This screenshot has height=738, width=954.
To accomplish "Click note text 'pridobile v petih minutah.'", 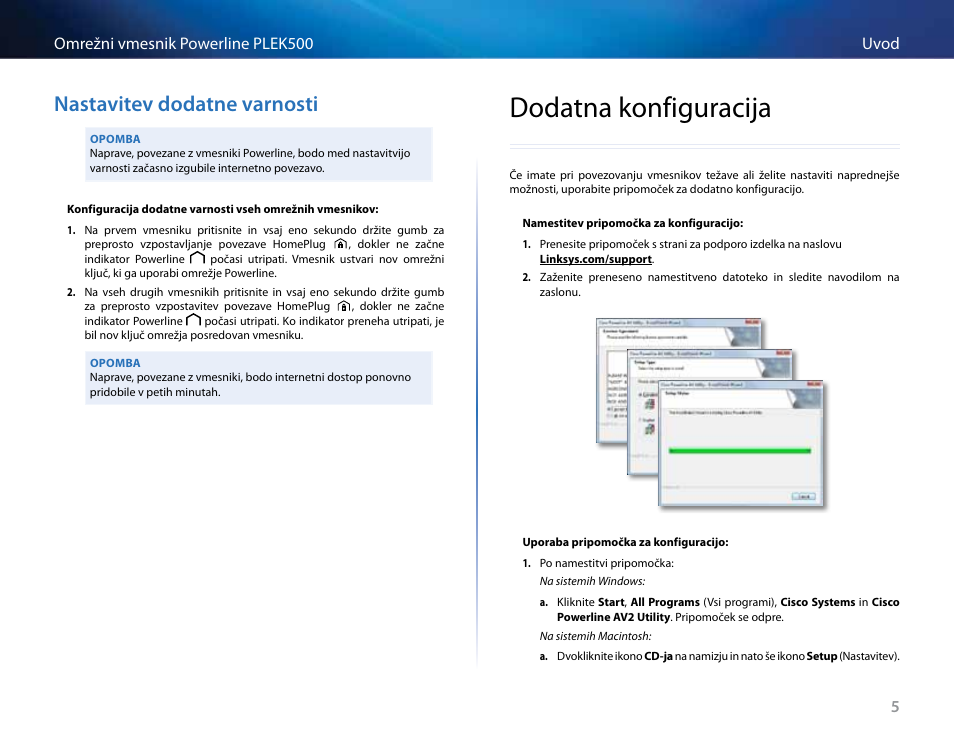I will pos(155,392).
